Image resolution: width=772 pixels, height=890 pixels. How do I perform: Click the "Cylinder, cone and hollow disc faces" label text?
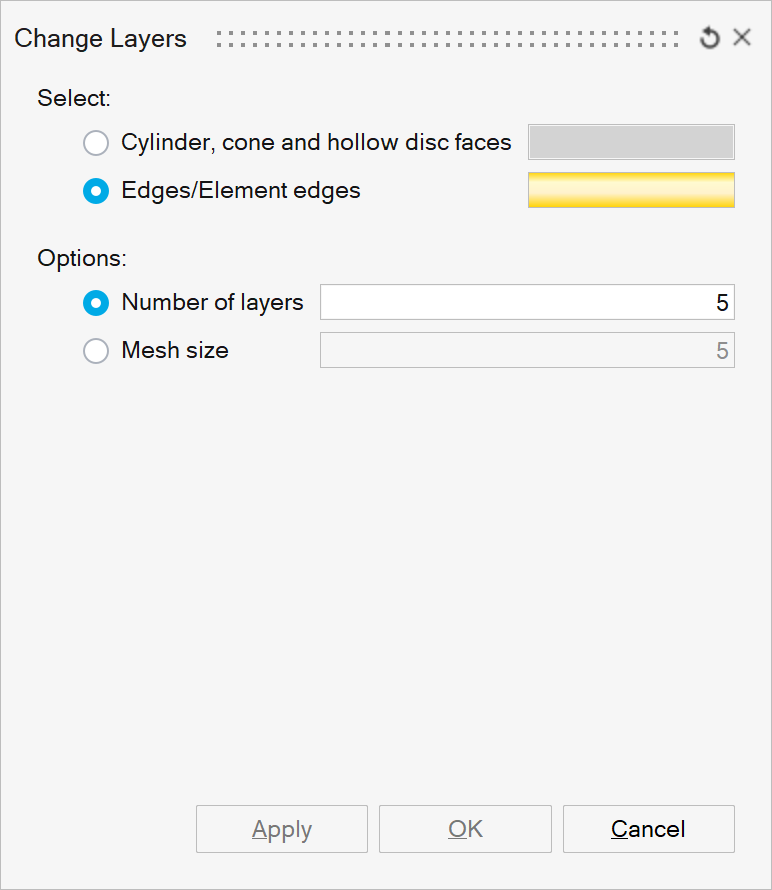(316, 143)
